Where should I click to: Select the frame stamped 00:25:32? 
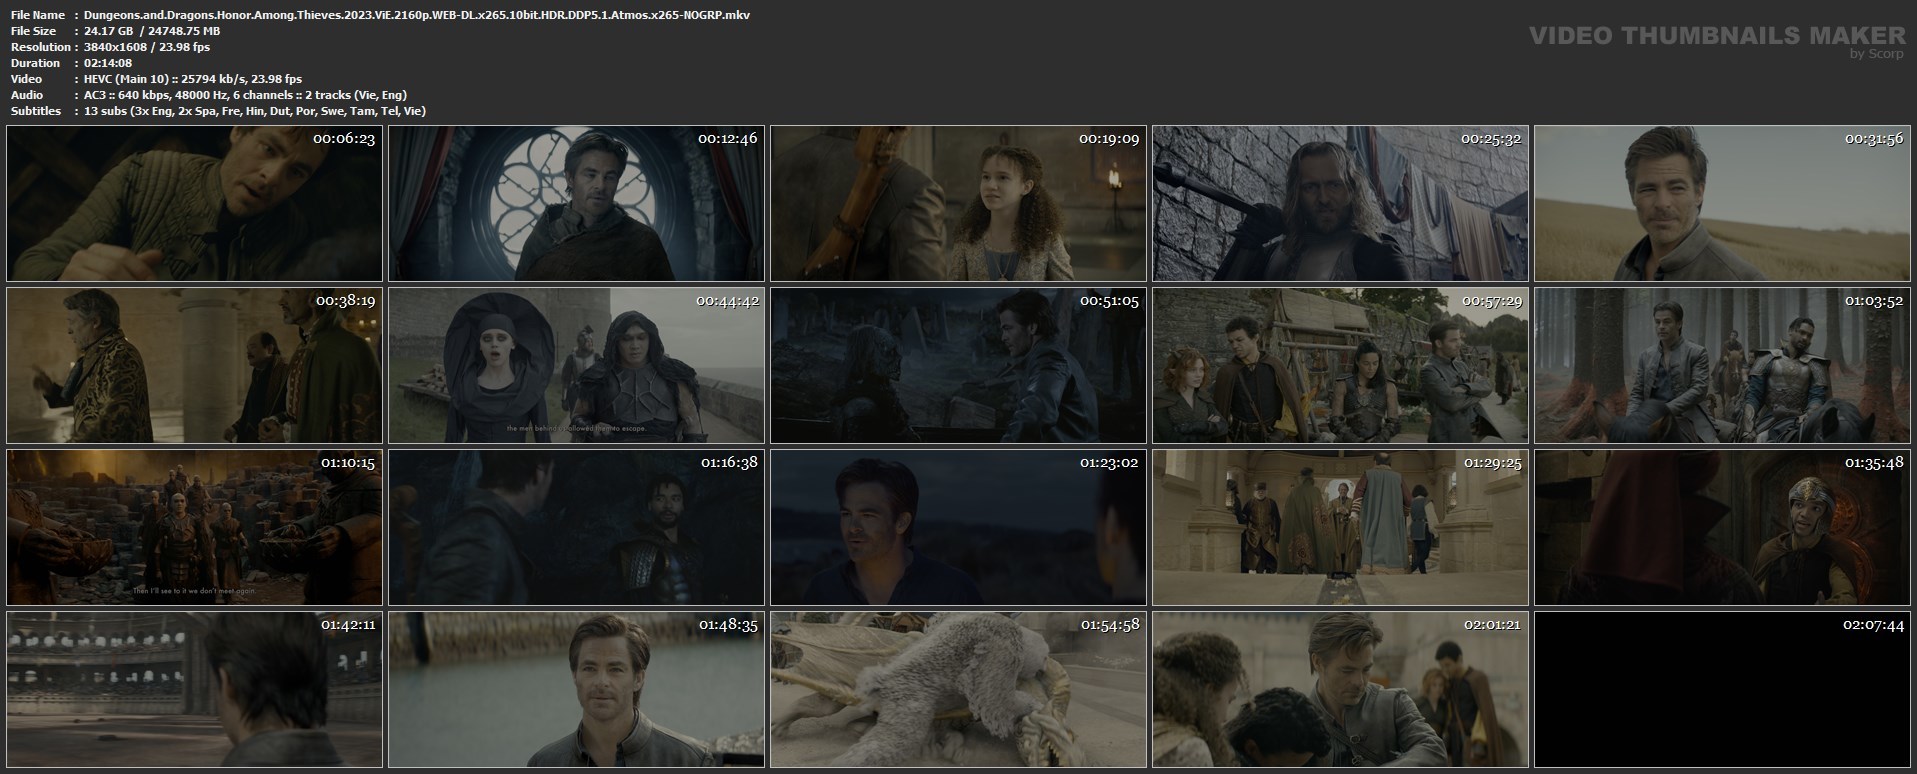click(1340, 203)
